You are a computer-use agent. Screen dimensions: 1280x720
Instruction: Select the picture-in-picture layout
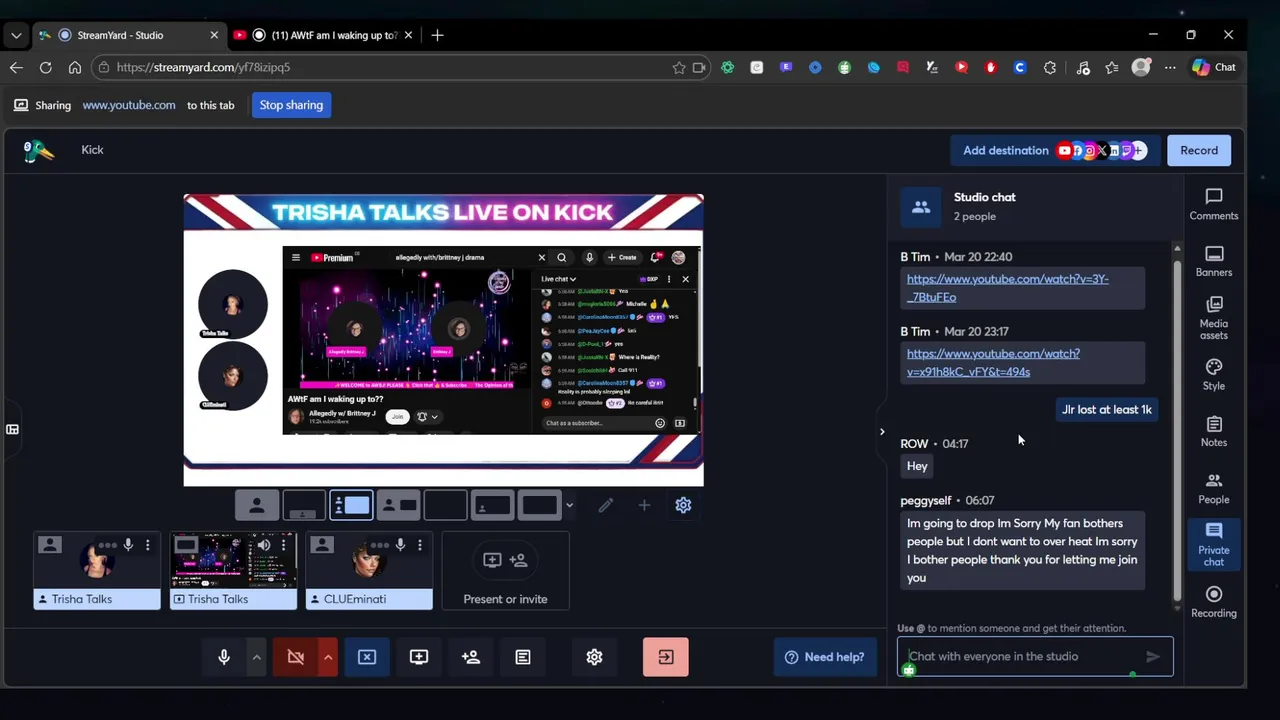(x=492, y=505)
